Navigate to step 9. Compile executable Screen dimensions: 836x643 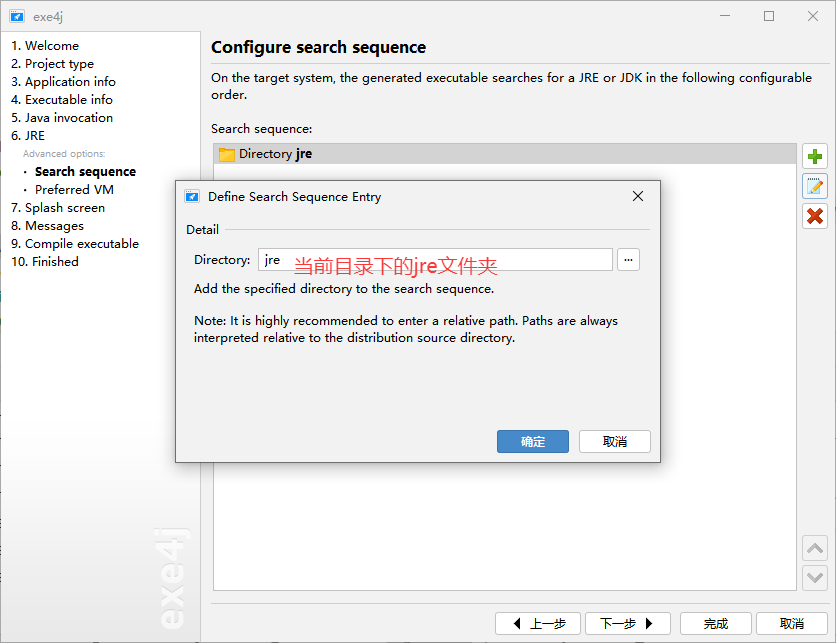click(x=75, y=244)
